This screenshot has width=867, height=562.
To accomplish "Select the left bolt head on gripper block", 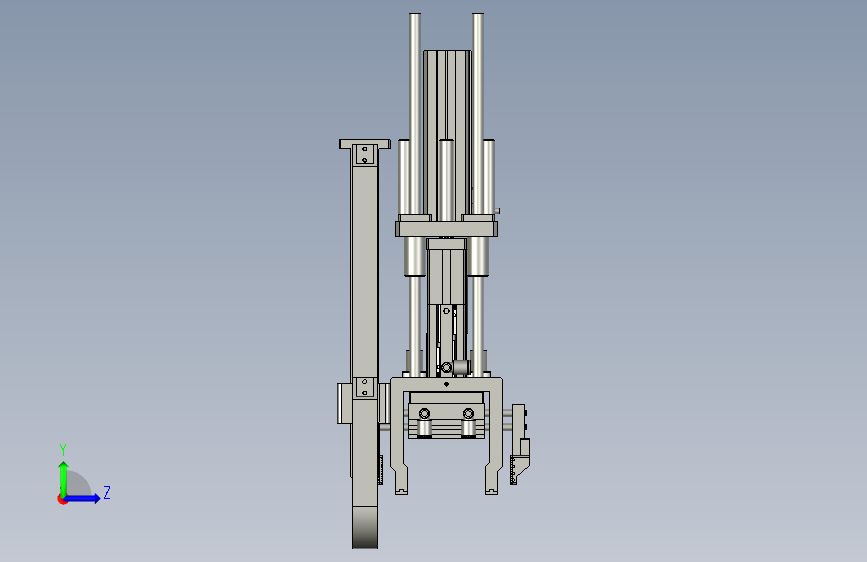I will [x=424, y=413].
